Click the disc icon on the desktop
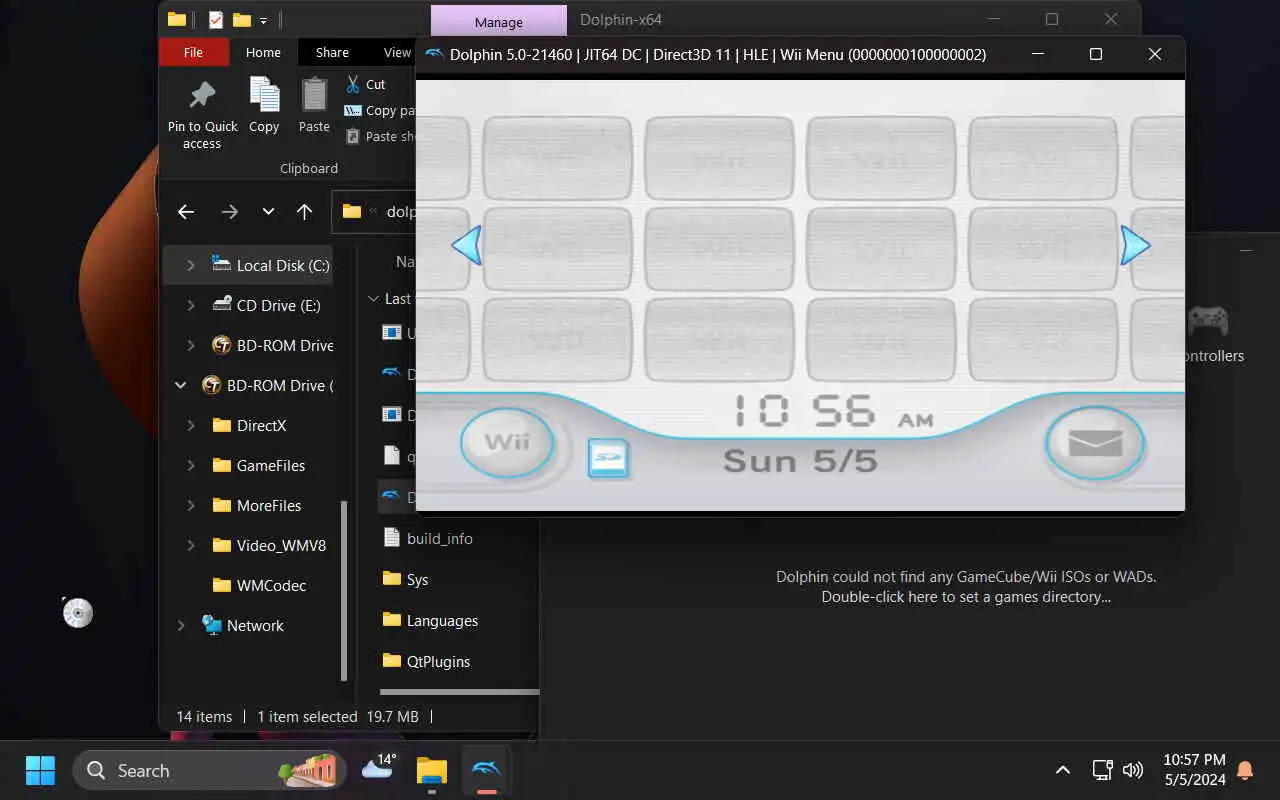Image resolution: width=1280 pixels, height=800 pixels. click(x=77, y=612)
